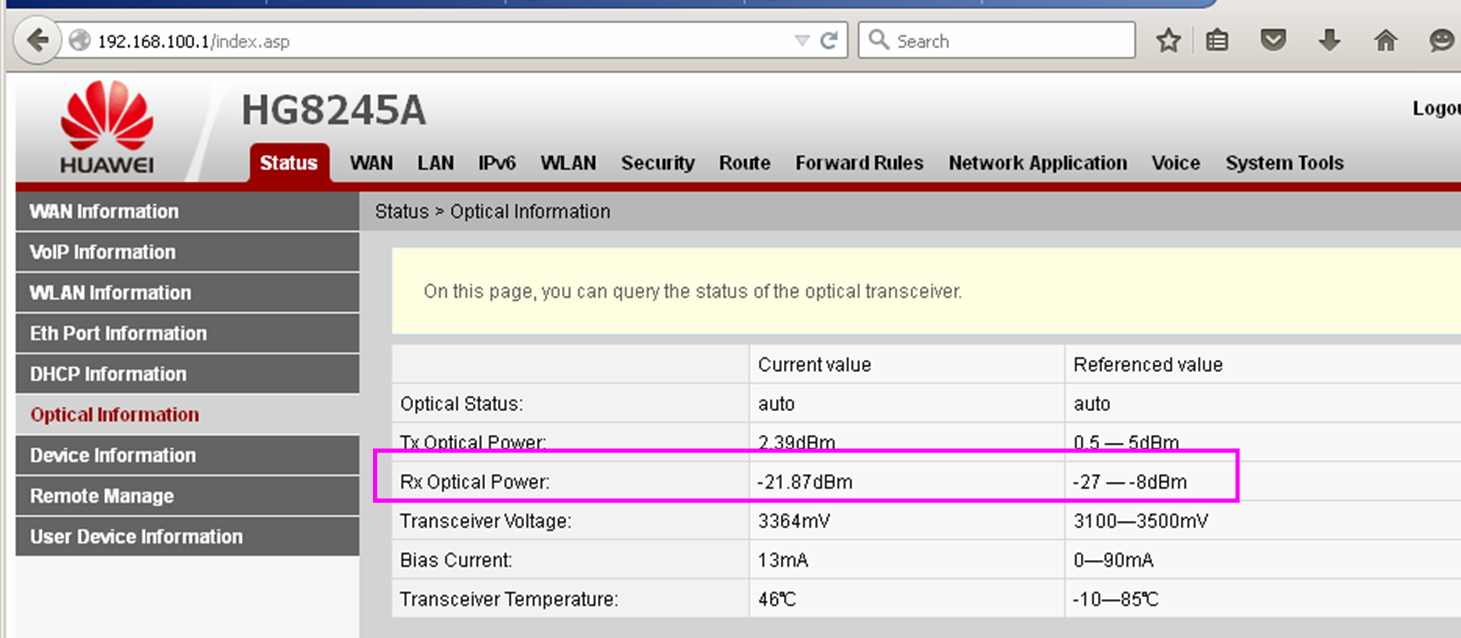Click the Pocket save icon

click(x=1272, y=41)
